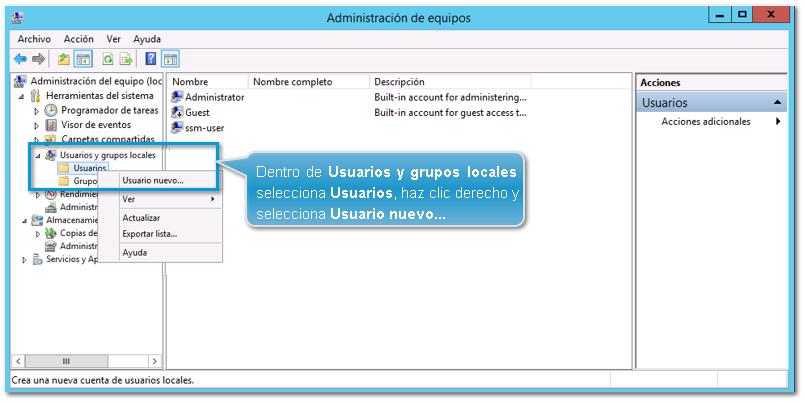Select Actualizar in the context menu

coord(160,218)
